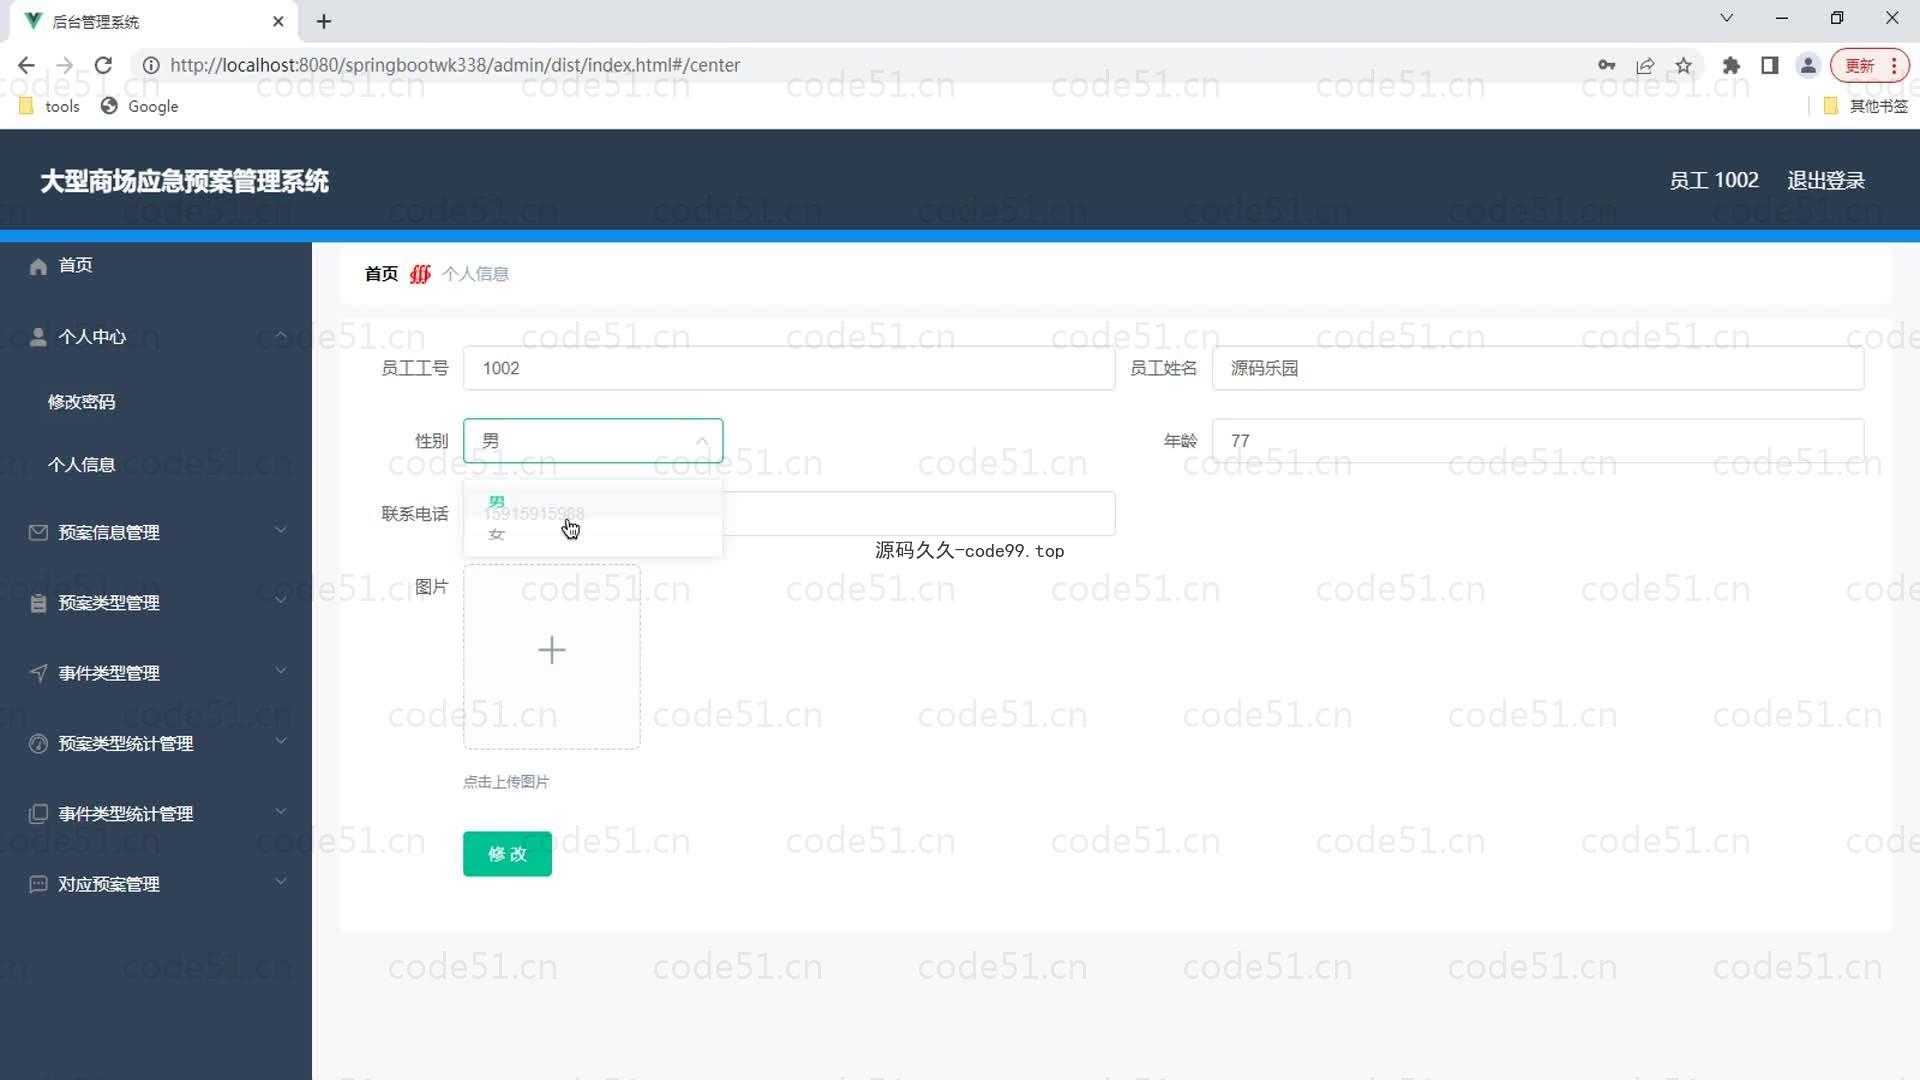Expand the 预案类型统计管理 chevron
The width and height of the screenshot is (1920, 1080).
(x=280, y=741)
